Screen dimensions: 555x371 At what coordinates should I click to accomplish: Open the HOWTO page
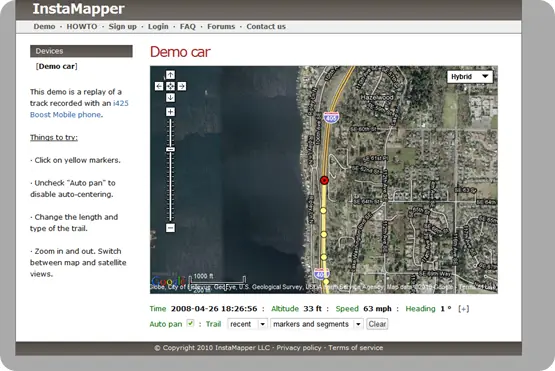pos(82,27)
